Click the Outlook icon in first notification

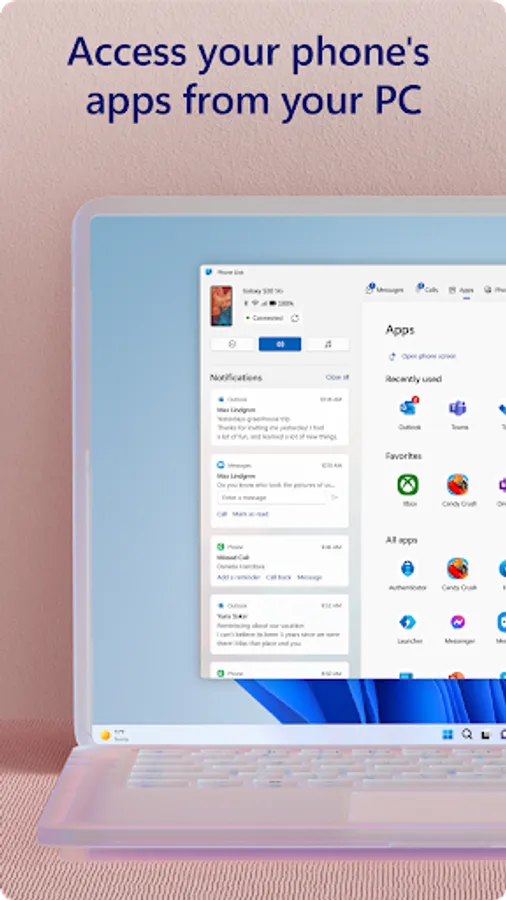(x=220, y=399)
